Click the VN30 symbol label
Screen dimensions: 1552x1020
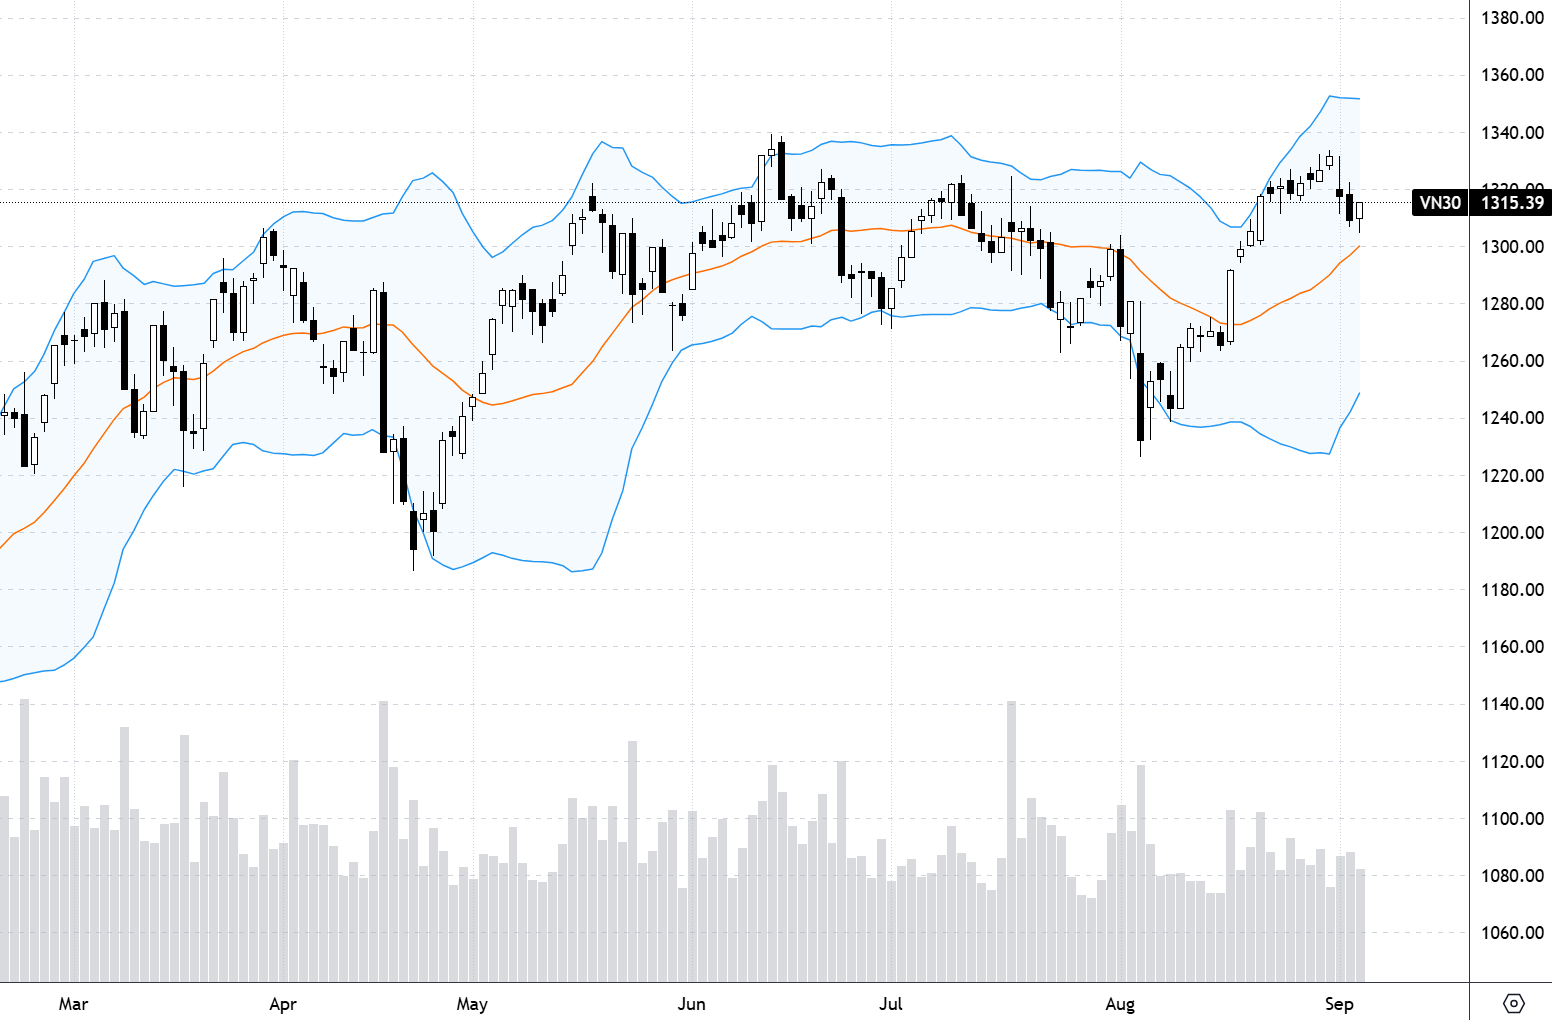[1439, 203]
